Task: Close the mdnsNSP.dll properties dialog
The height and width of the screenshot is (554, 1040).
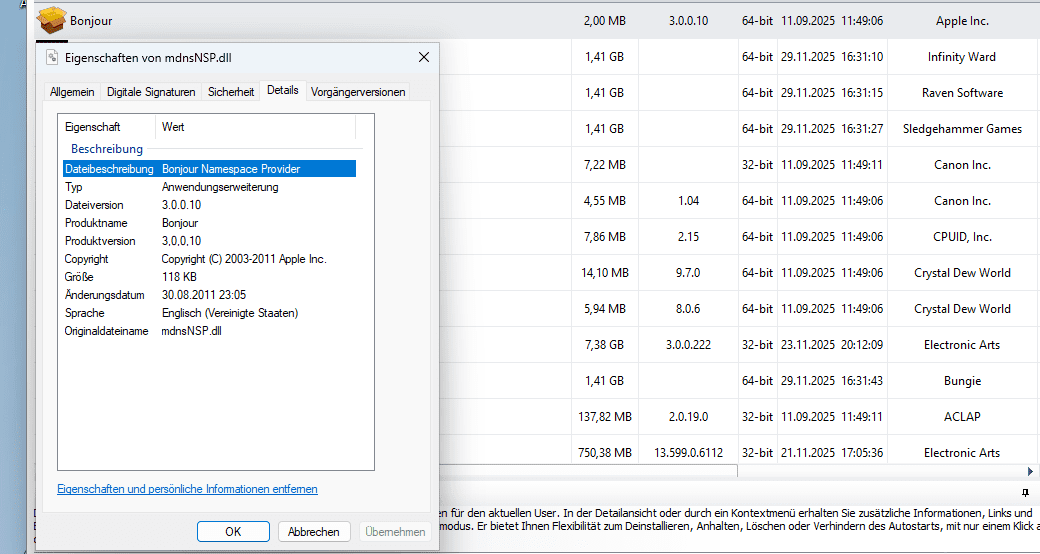Action: coord(424,57)
